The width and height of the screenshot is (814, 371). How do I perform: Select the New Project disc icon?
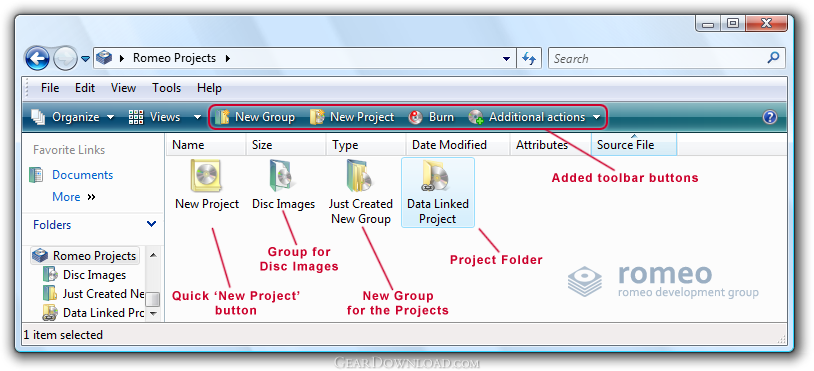pyautogui.click(x=207, y=175)
